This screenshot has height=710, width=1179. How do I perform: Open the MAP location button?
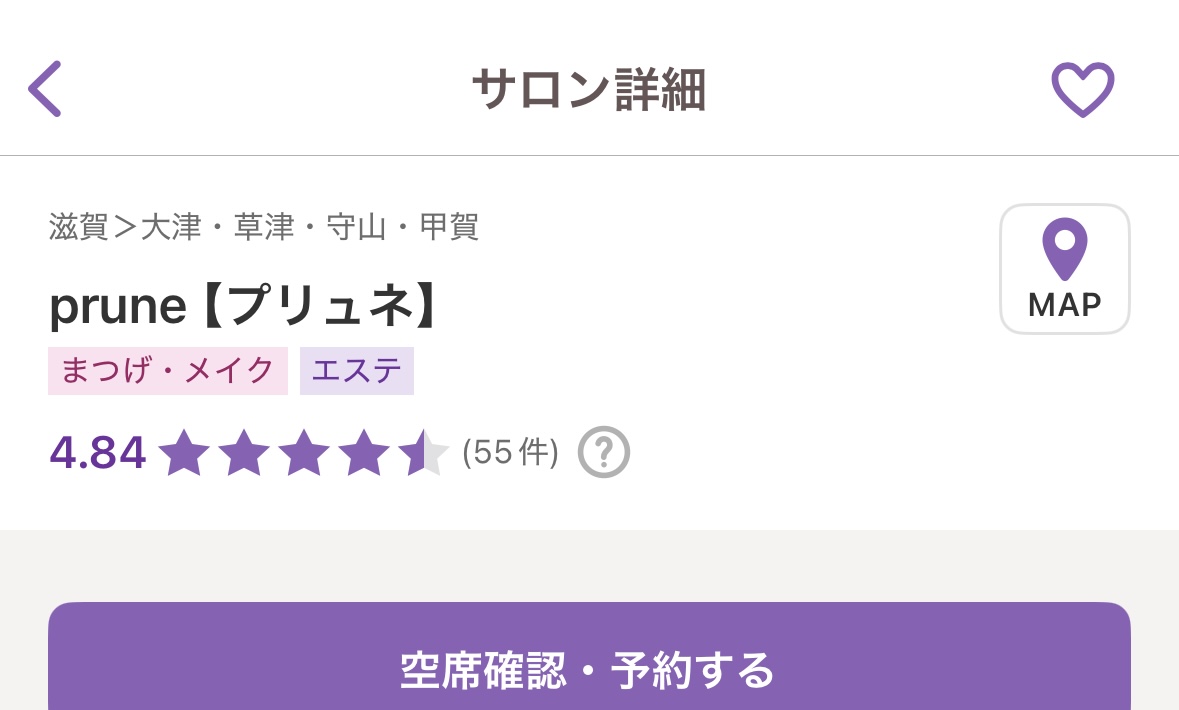pos(1064,269)
